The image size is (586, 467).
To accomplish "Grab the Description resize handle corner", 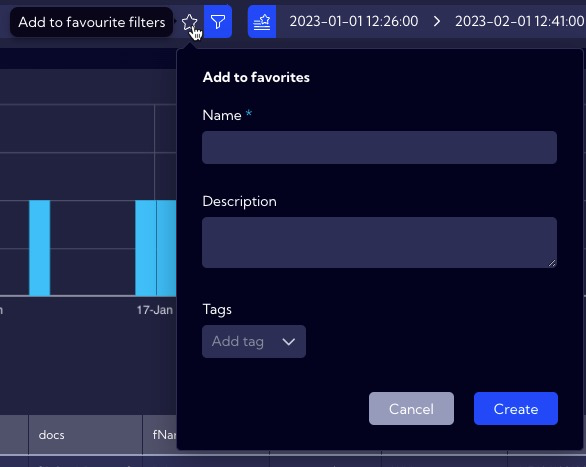I will [552, 263].
